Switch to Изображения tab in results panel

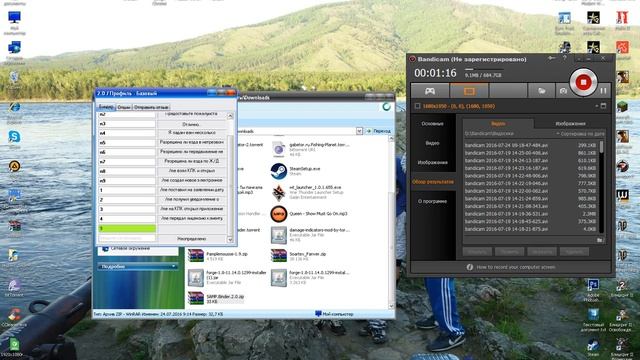coord(570,124)
